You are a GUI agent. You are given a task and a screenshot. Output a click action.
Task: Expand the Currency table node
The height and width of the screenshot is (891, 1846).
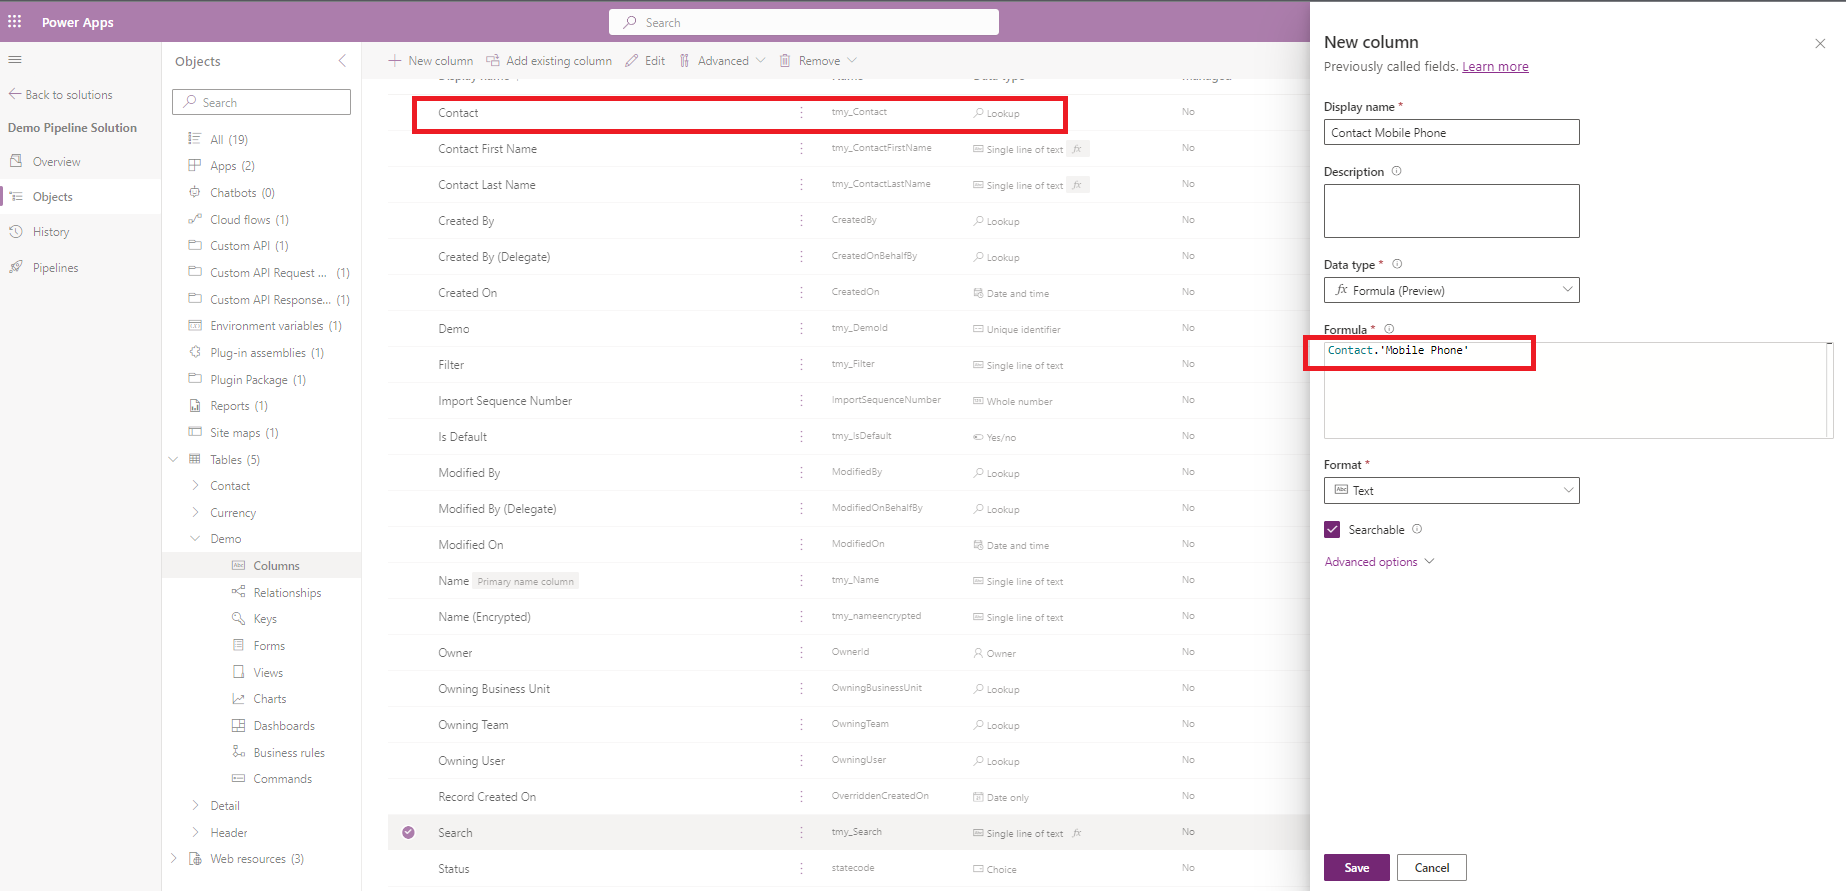tap(195, 513)
